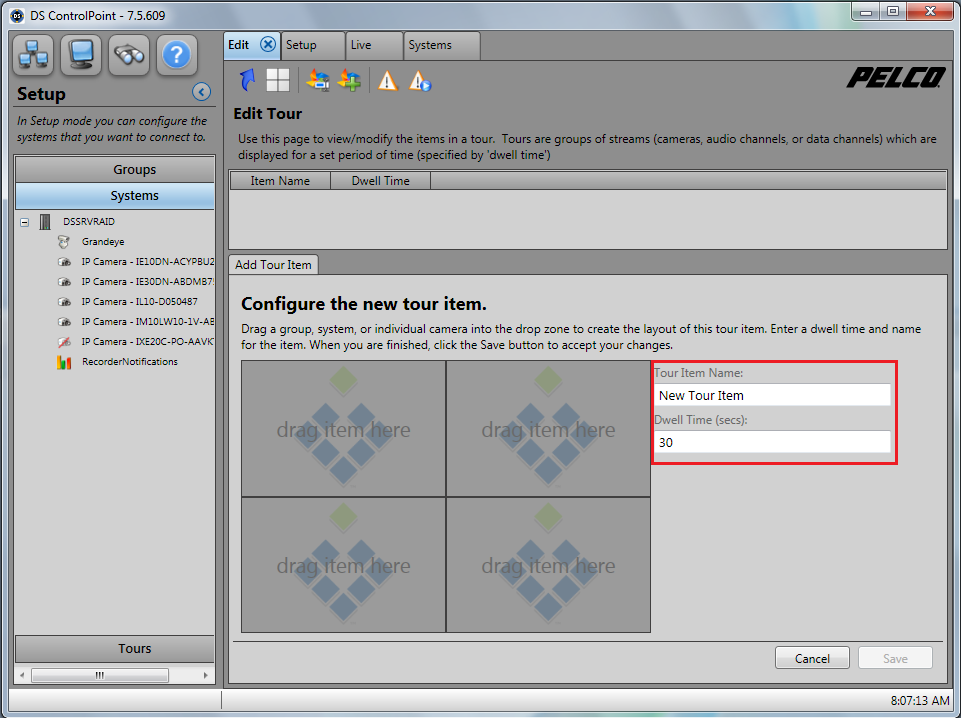961x718 pixels.
Task: Click the blue back arrow in the toolbar
Action: click(246, 80)
